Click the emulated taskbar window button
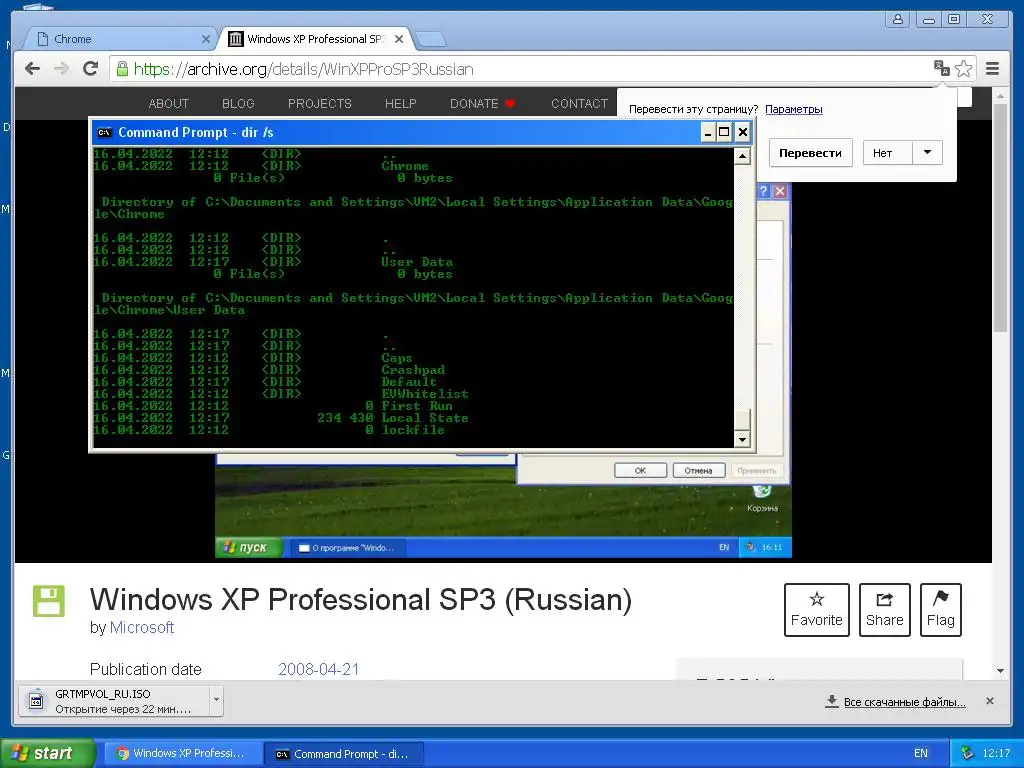Viewport: 1024px width, 768px height. coord(347,547)
